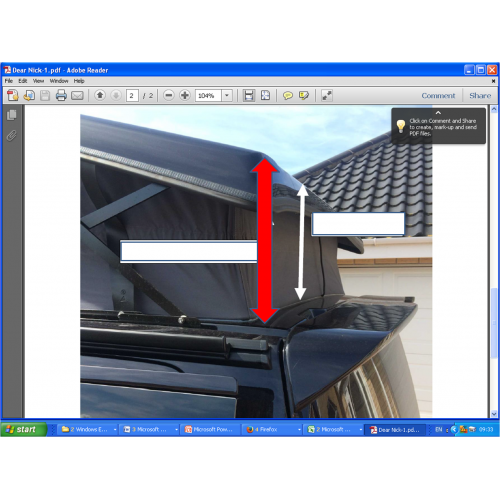
Task: Open the File menu
Action: [x=9, y=81]
